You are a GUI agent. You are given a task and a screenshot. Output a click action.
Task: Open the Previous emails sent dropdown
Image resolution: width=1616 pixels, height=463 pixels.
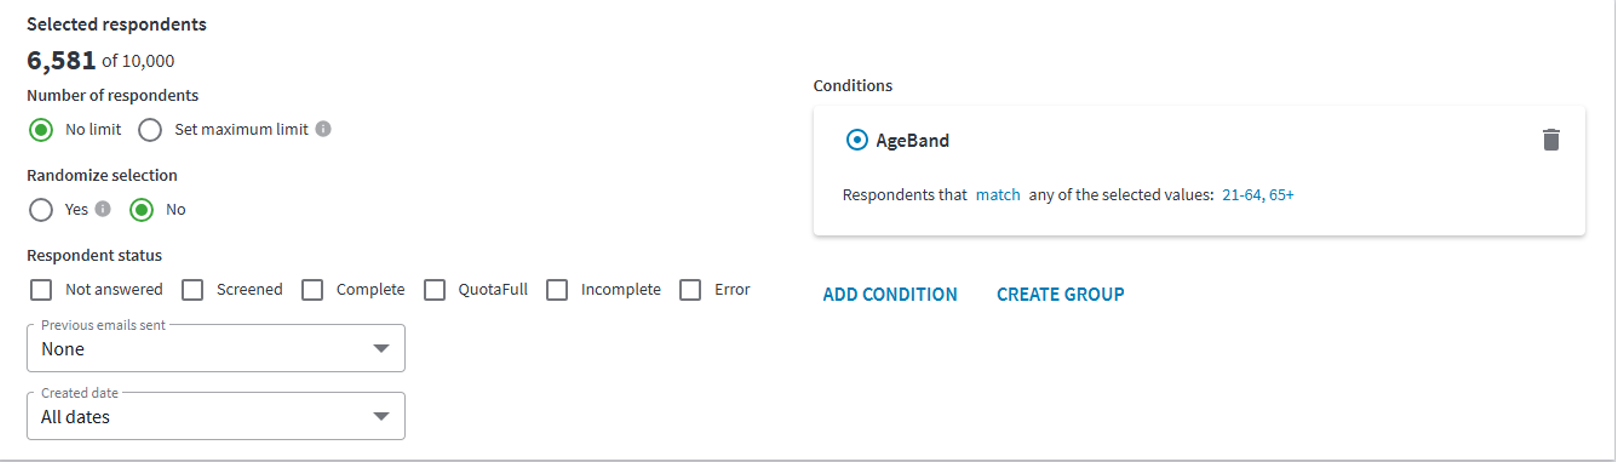coord(216,348)
